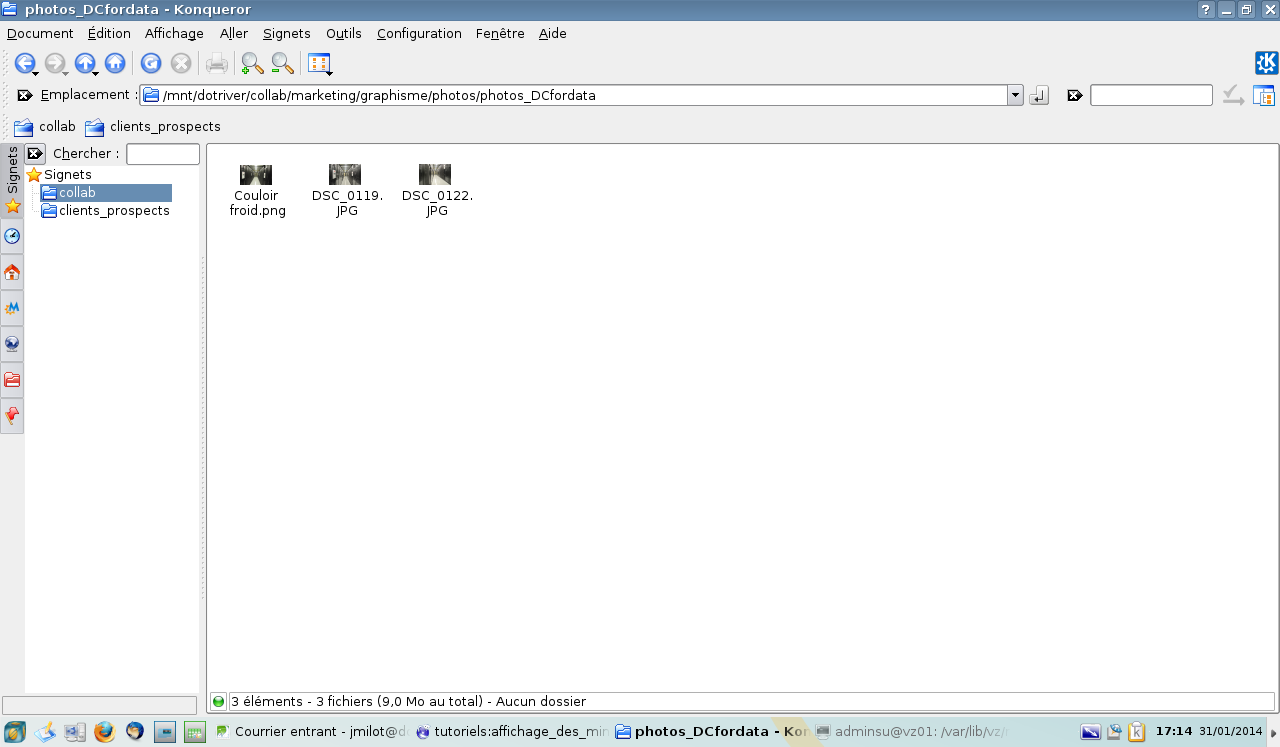Click the Back navigation arrow
Viewport: 1280px width, 747px height.
click(24, 64)
